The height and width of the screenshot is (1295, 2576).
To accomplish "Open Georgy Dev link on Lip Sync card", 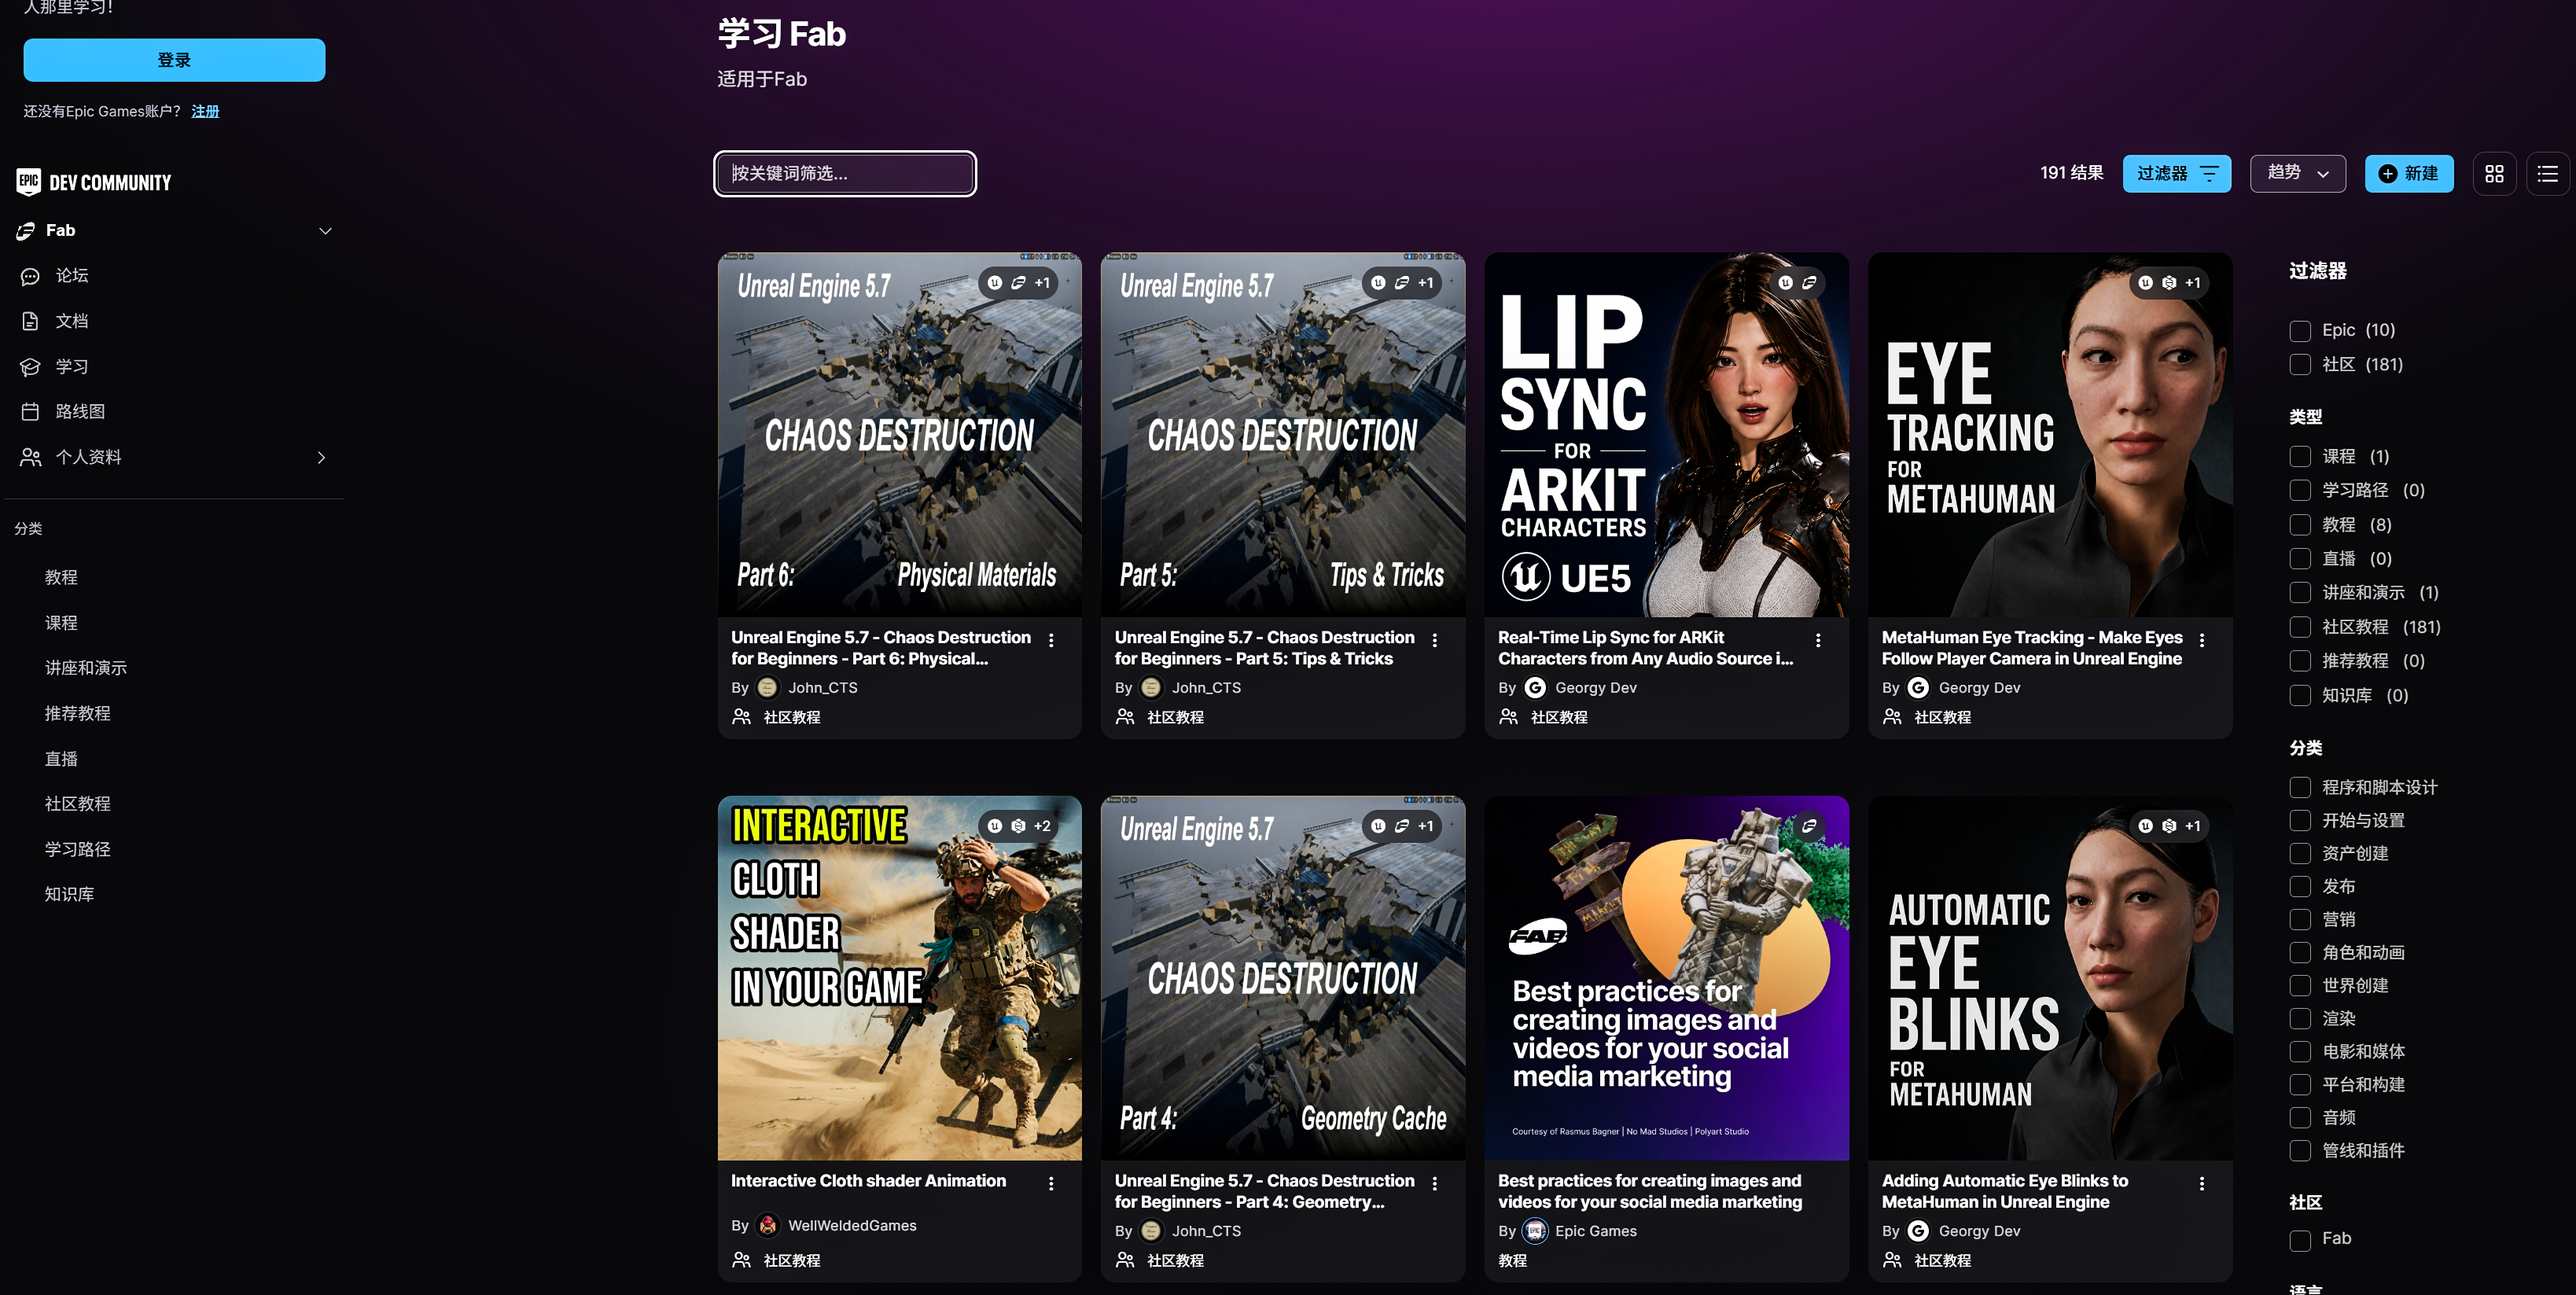I will click(1595, 688).
